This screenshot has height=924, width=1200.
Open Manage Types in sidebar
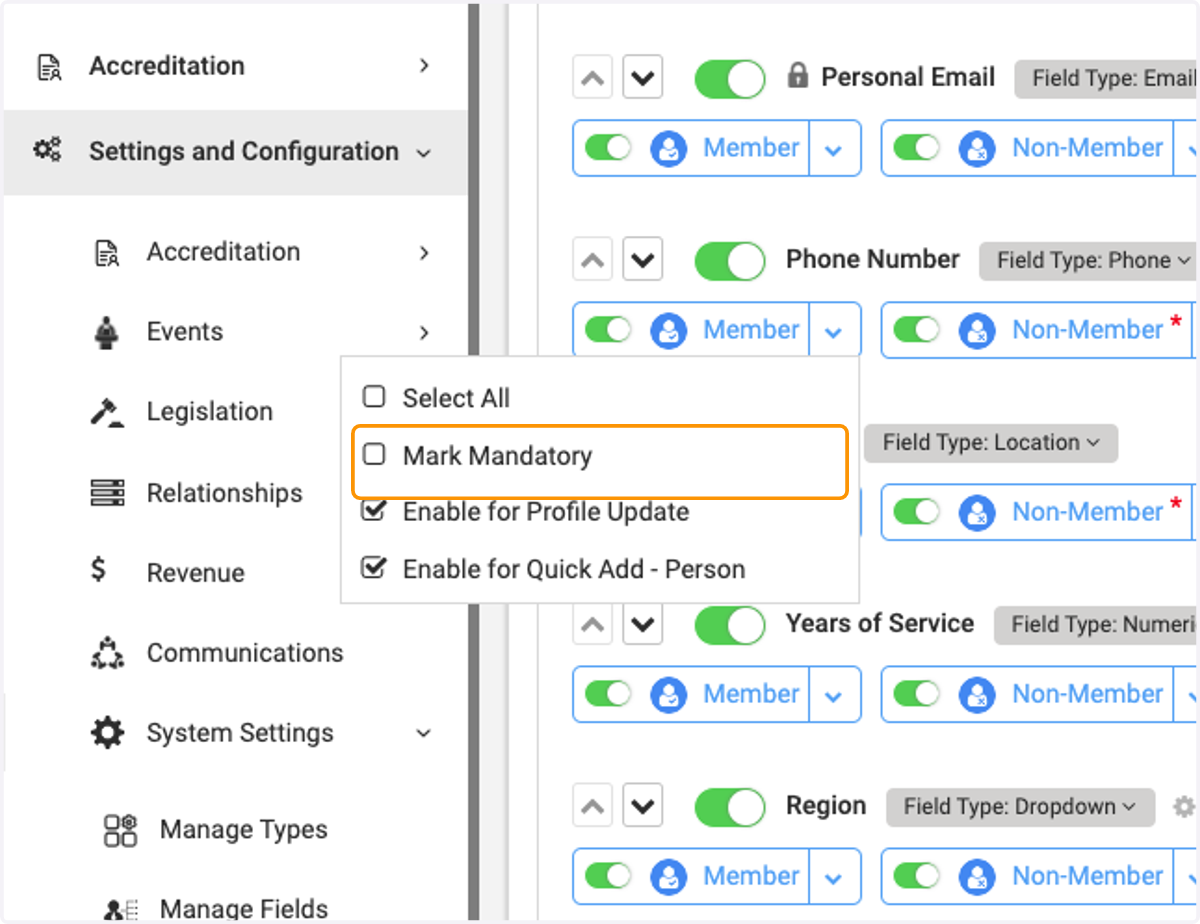[243, 830]
